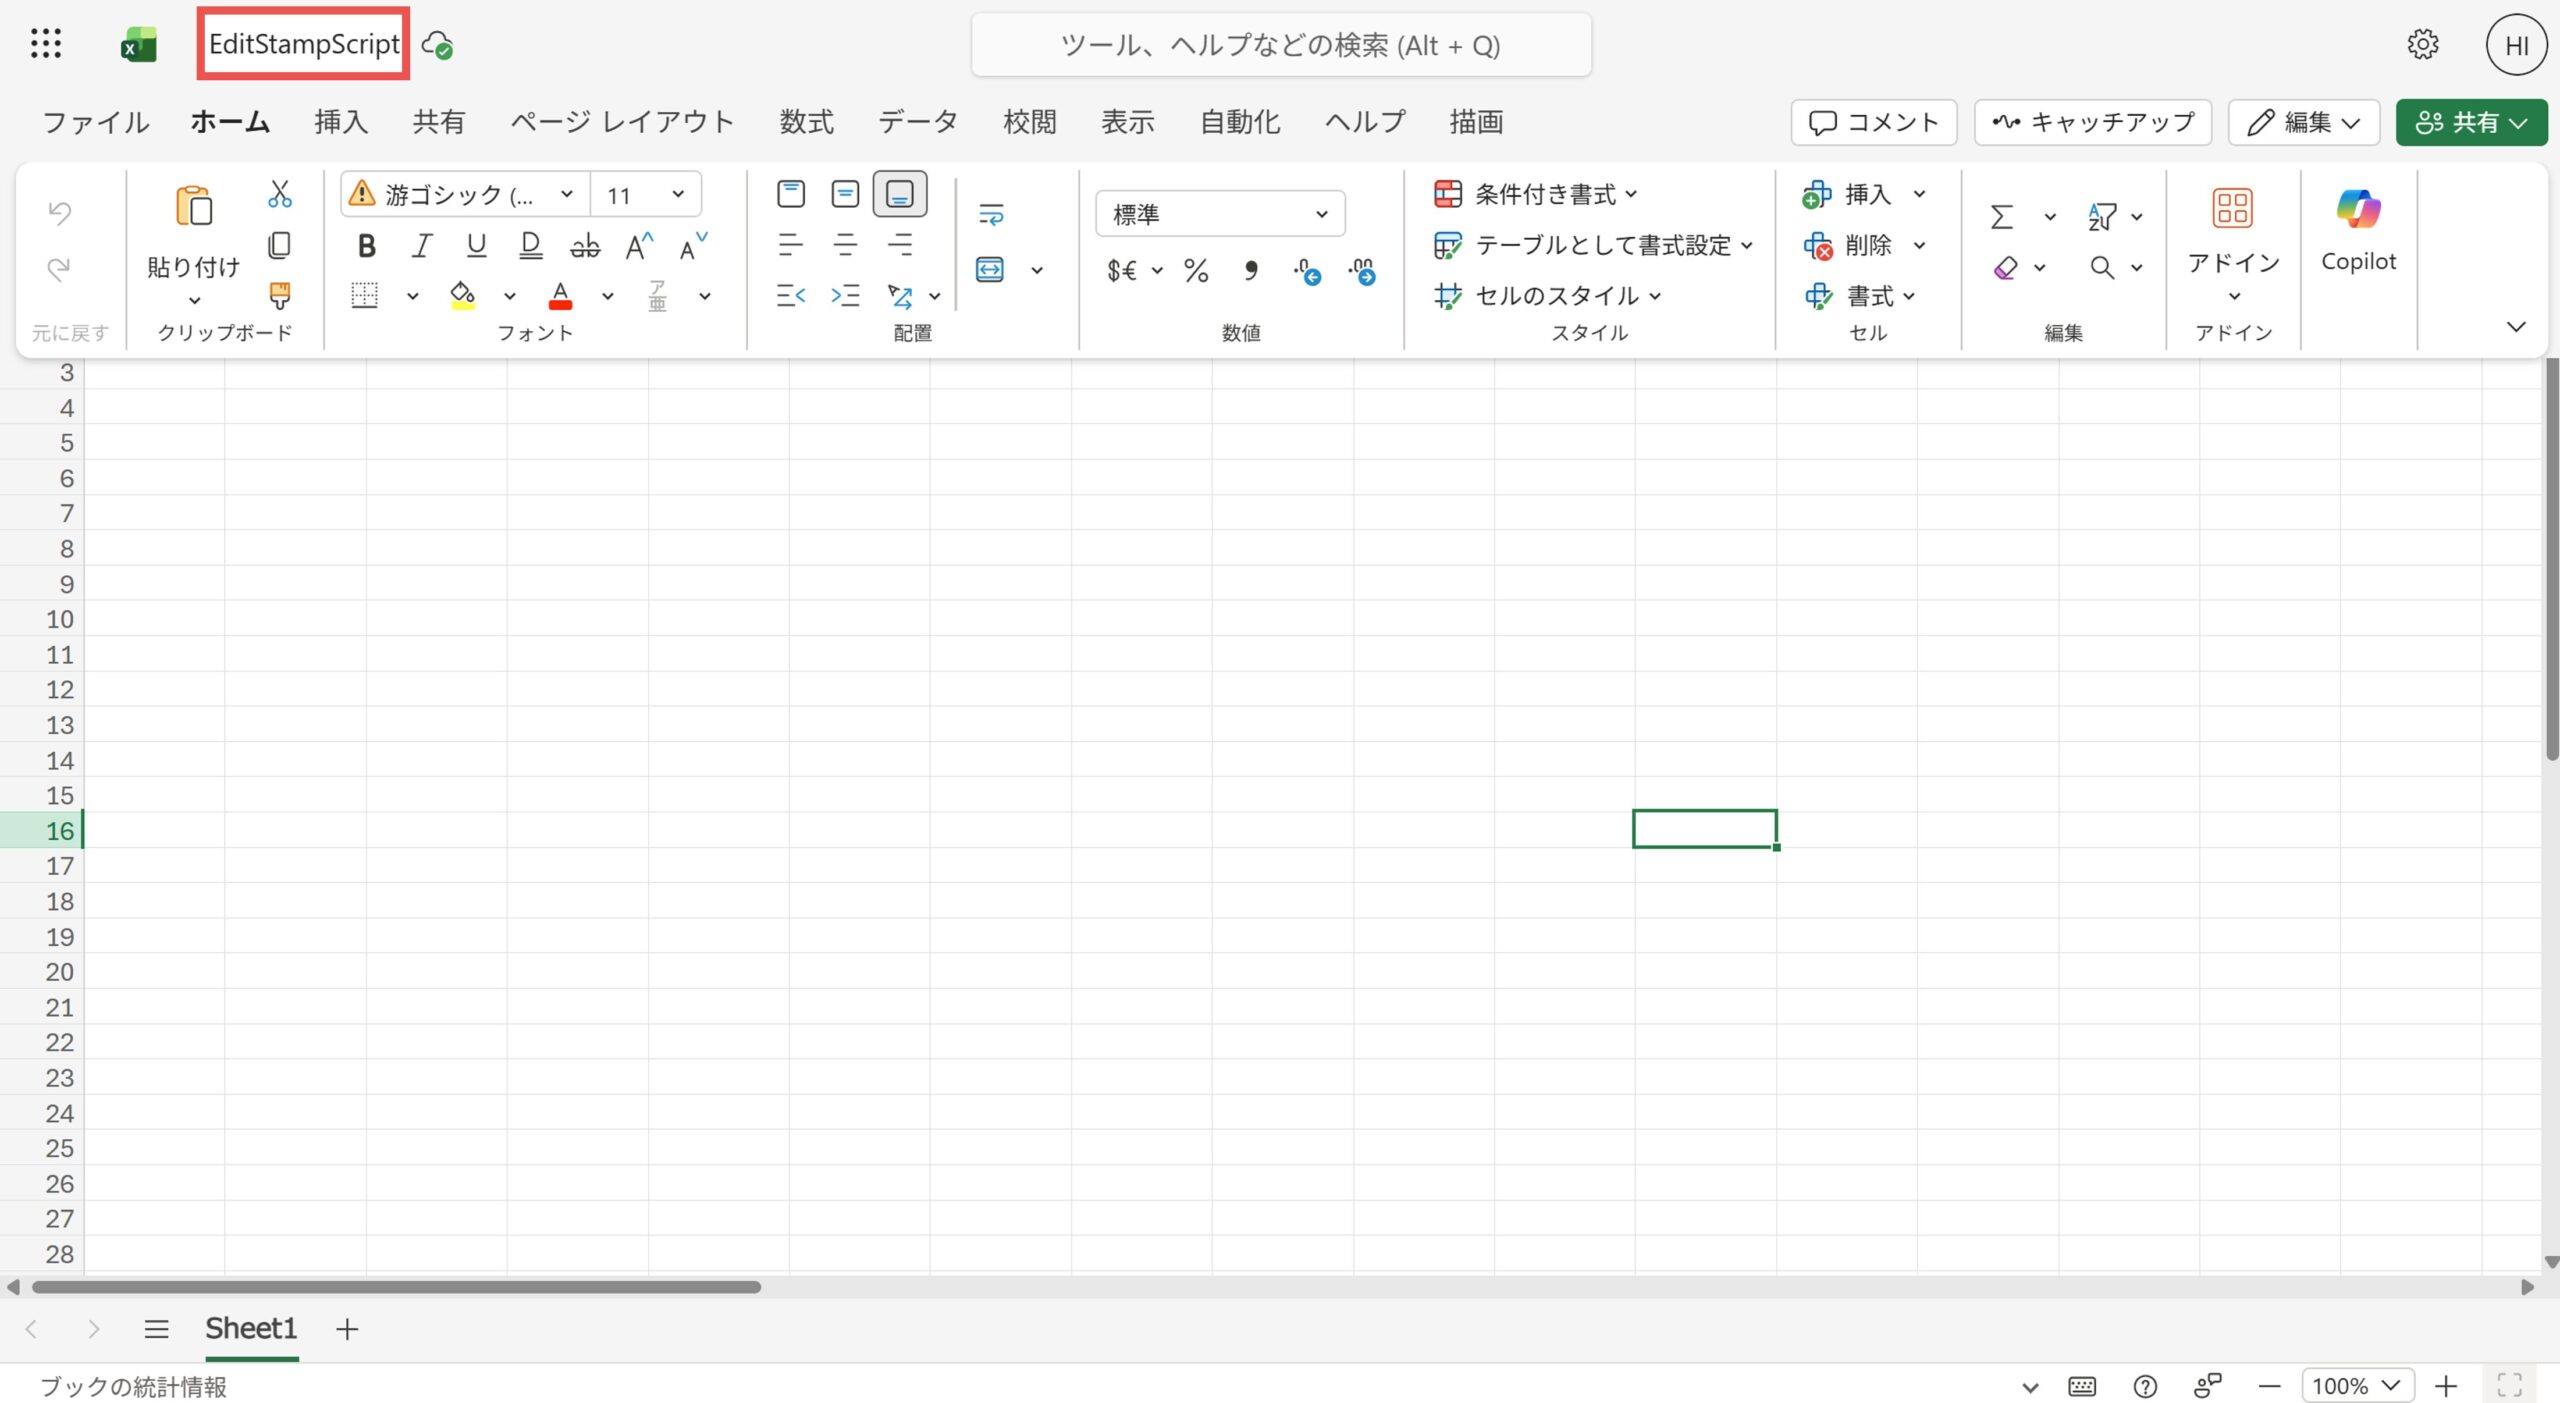
Task: Click the format painter icon
Action: click(279, 297)
